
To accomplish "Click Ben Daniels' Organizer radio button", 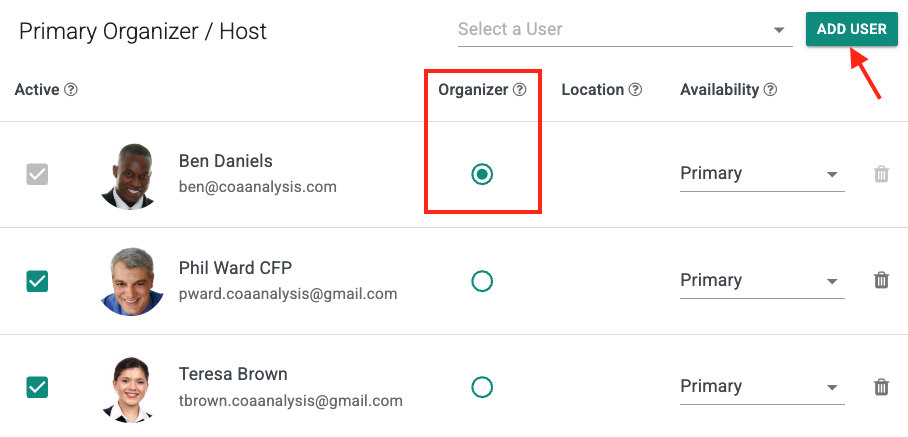I will tap(482, 174).
